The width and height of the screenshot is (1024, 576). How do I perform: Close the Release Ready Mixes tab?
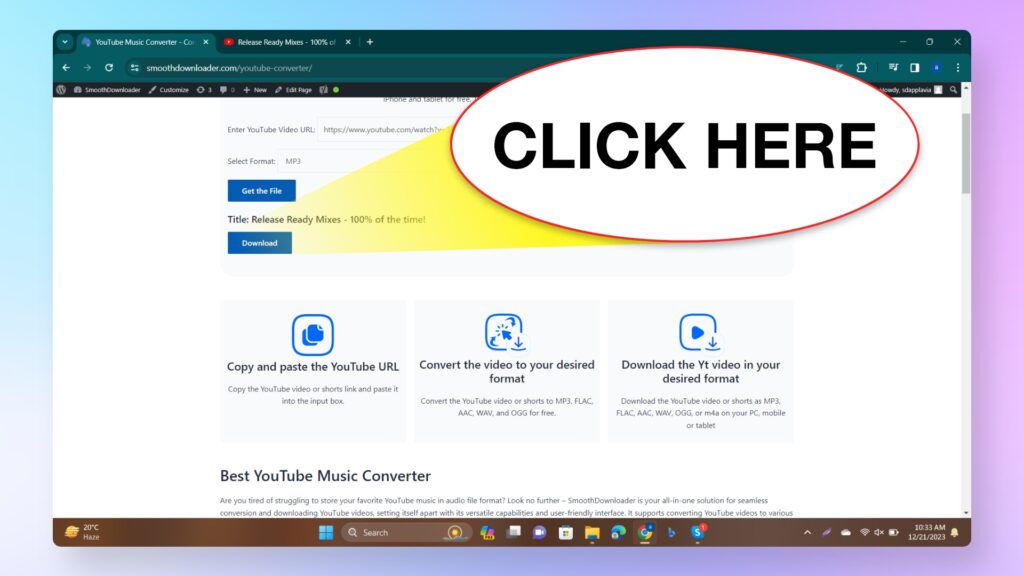[348, 42]
